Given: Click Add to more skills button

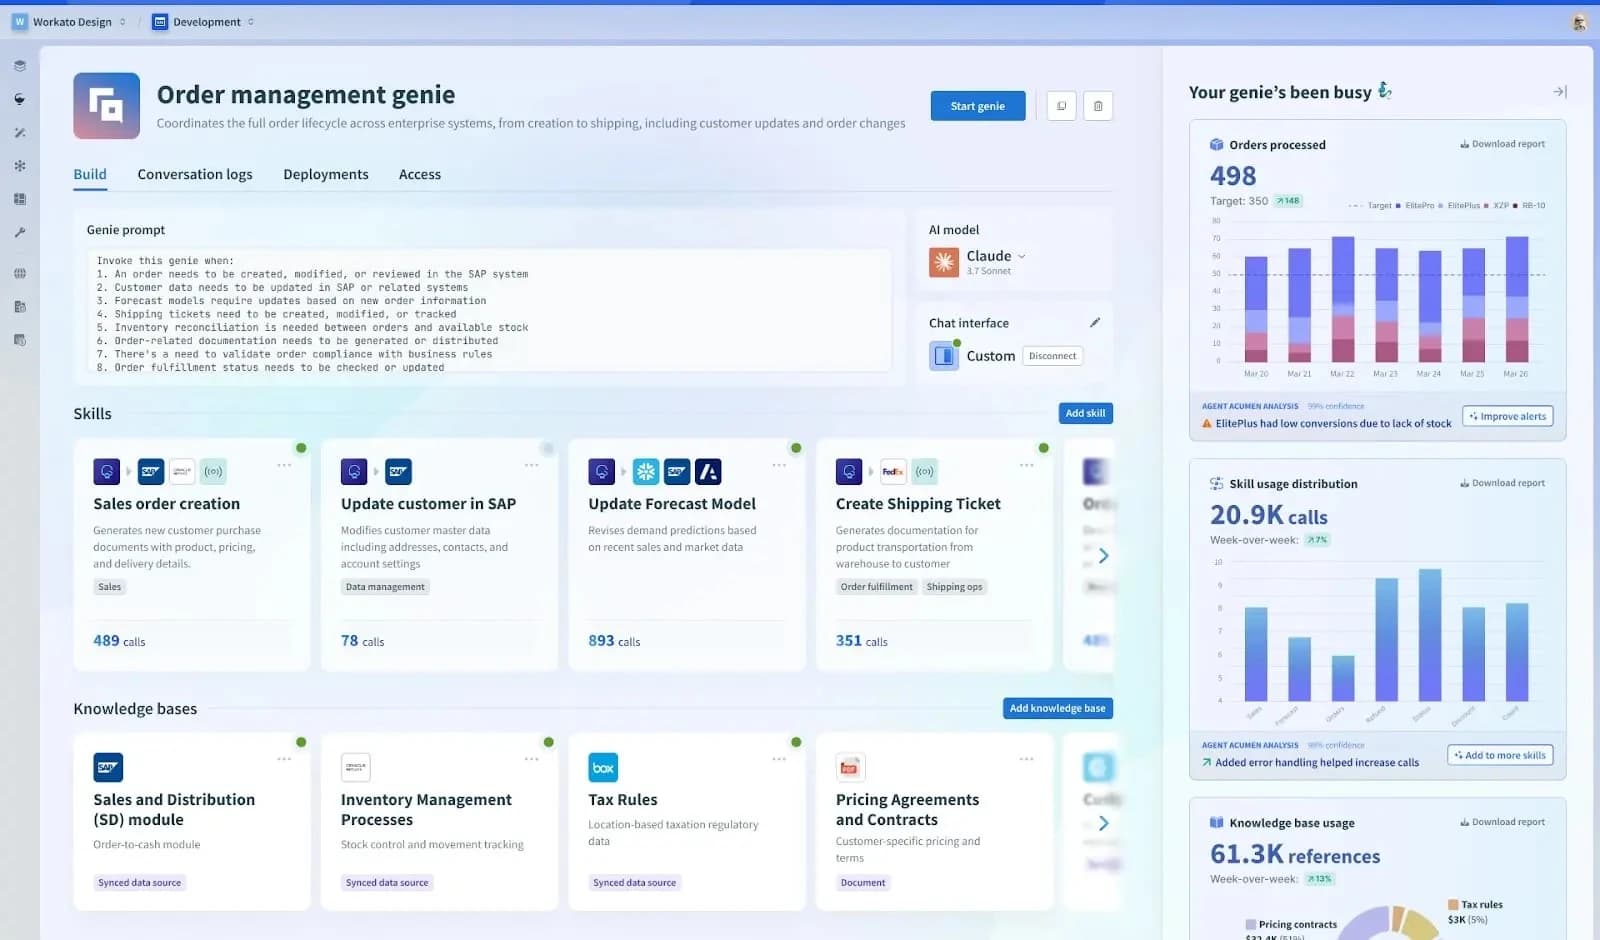Looking at the screenshot, I should 1500,755.
